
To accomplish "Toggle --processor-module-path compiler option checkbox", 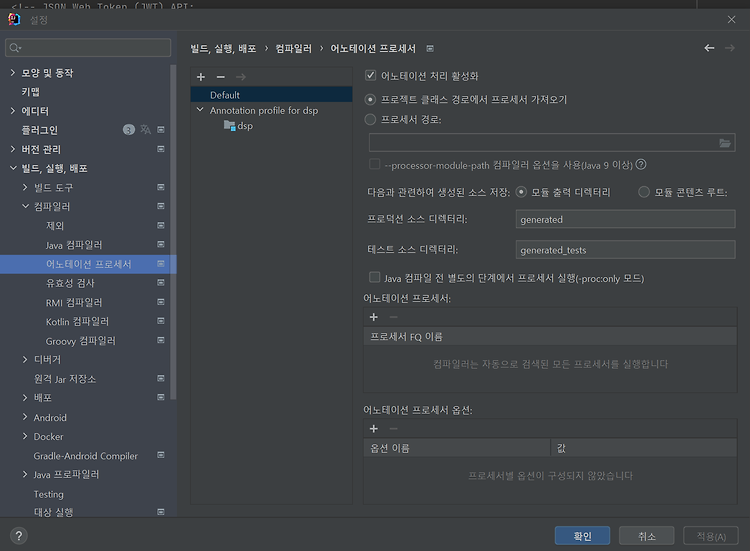I will click(375, 165).
